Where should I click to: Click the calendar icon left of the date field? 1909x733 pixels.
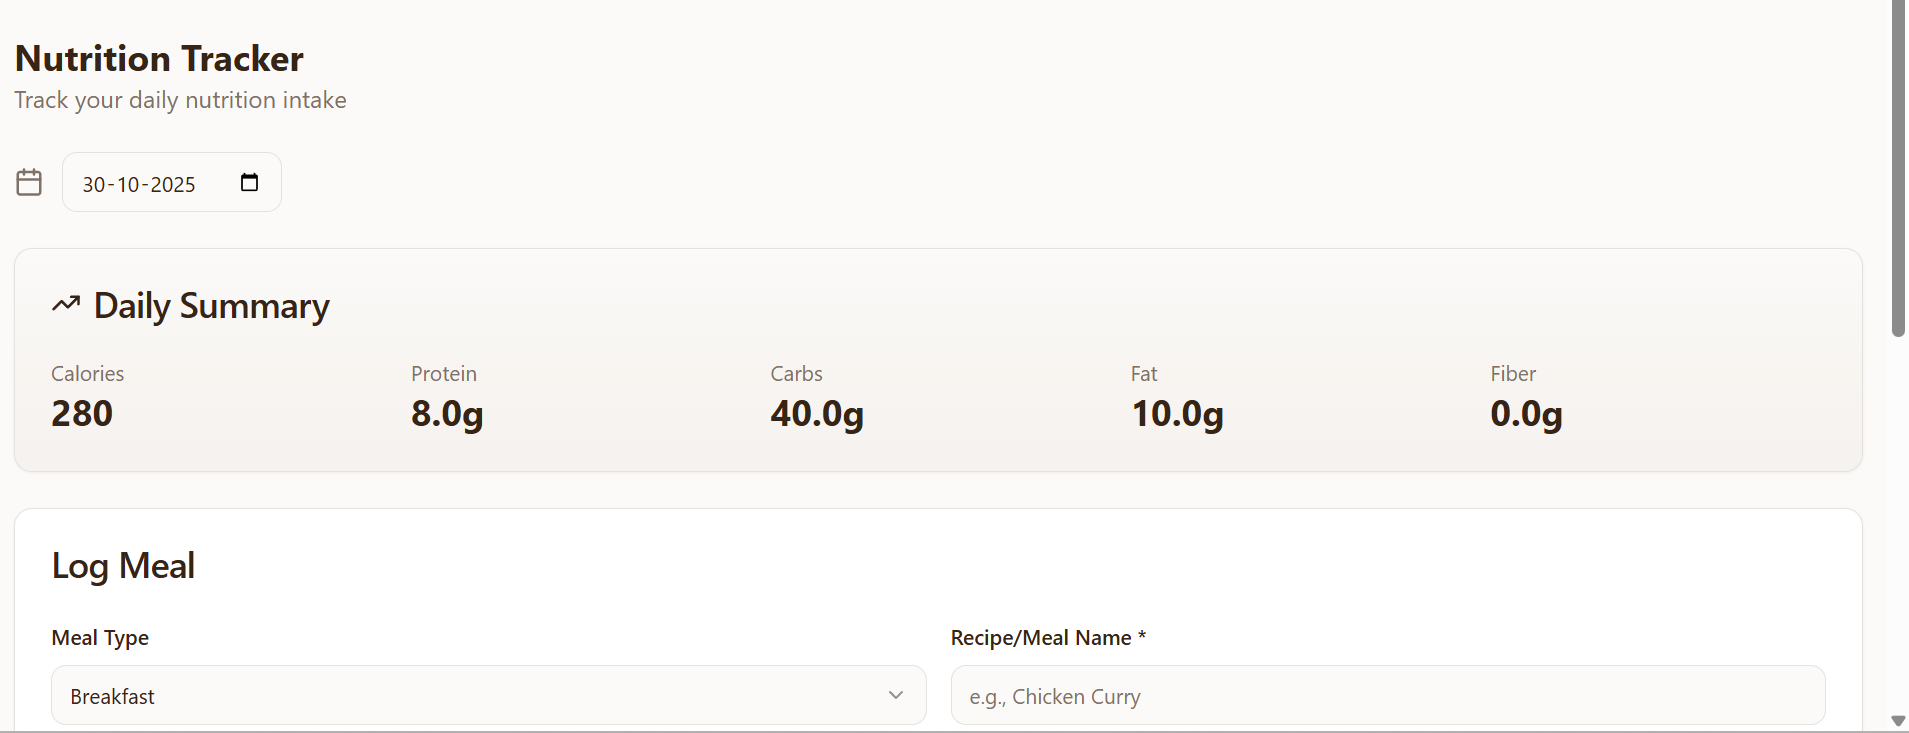click(29, 182)
